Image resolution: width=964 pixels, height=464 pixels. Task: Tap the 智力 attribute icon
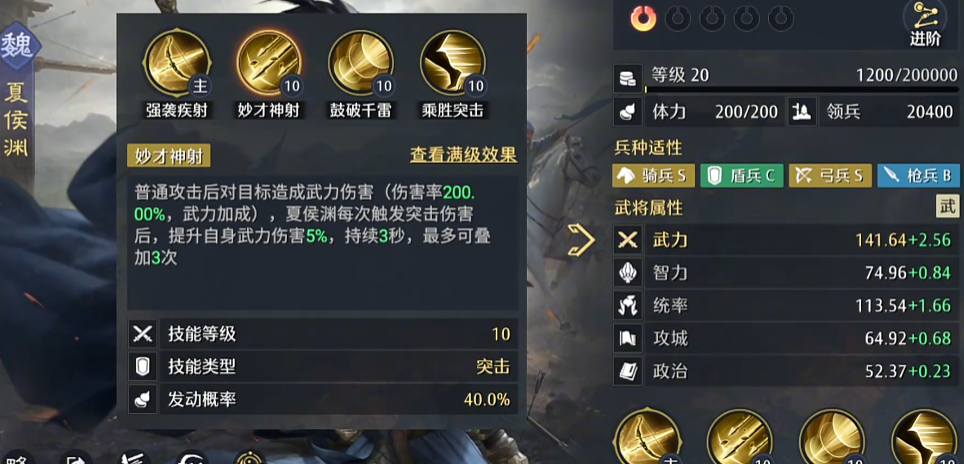coord(628,273)
